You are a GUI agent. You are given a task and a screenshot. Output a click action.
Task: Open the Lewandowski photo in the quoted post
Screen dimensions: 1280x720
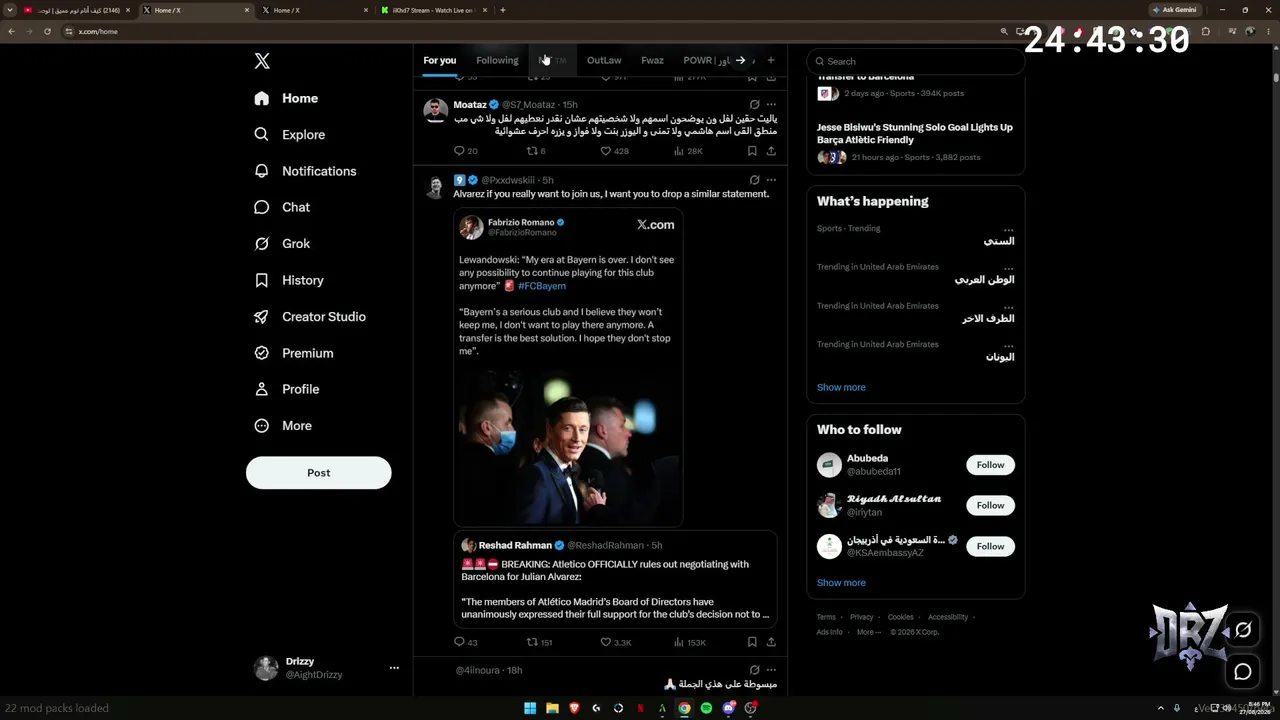click(x=568, y=445)
